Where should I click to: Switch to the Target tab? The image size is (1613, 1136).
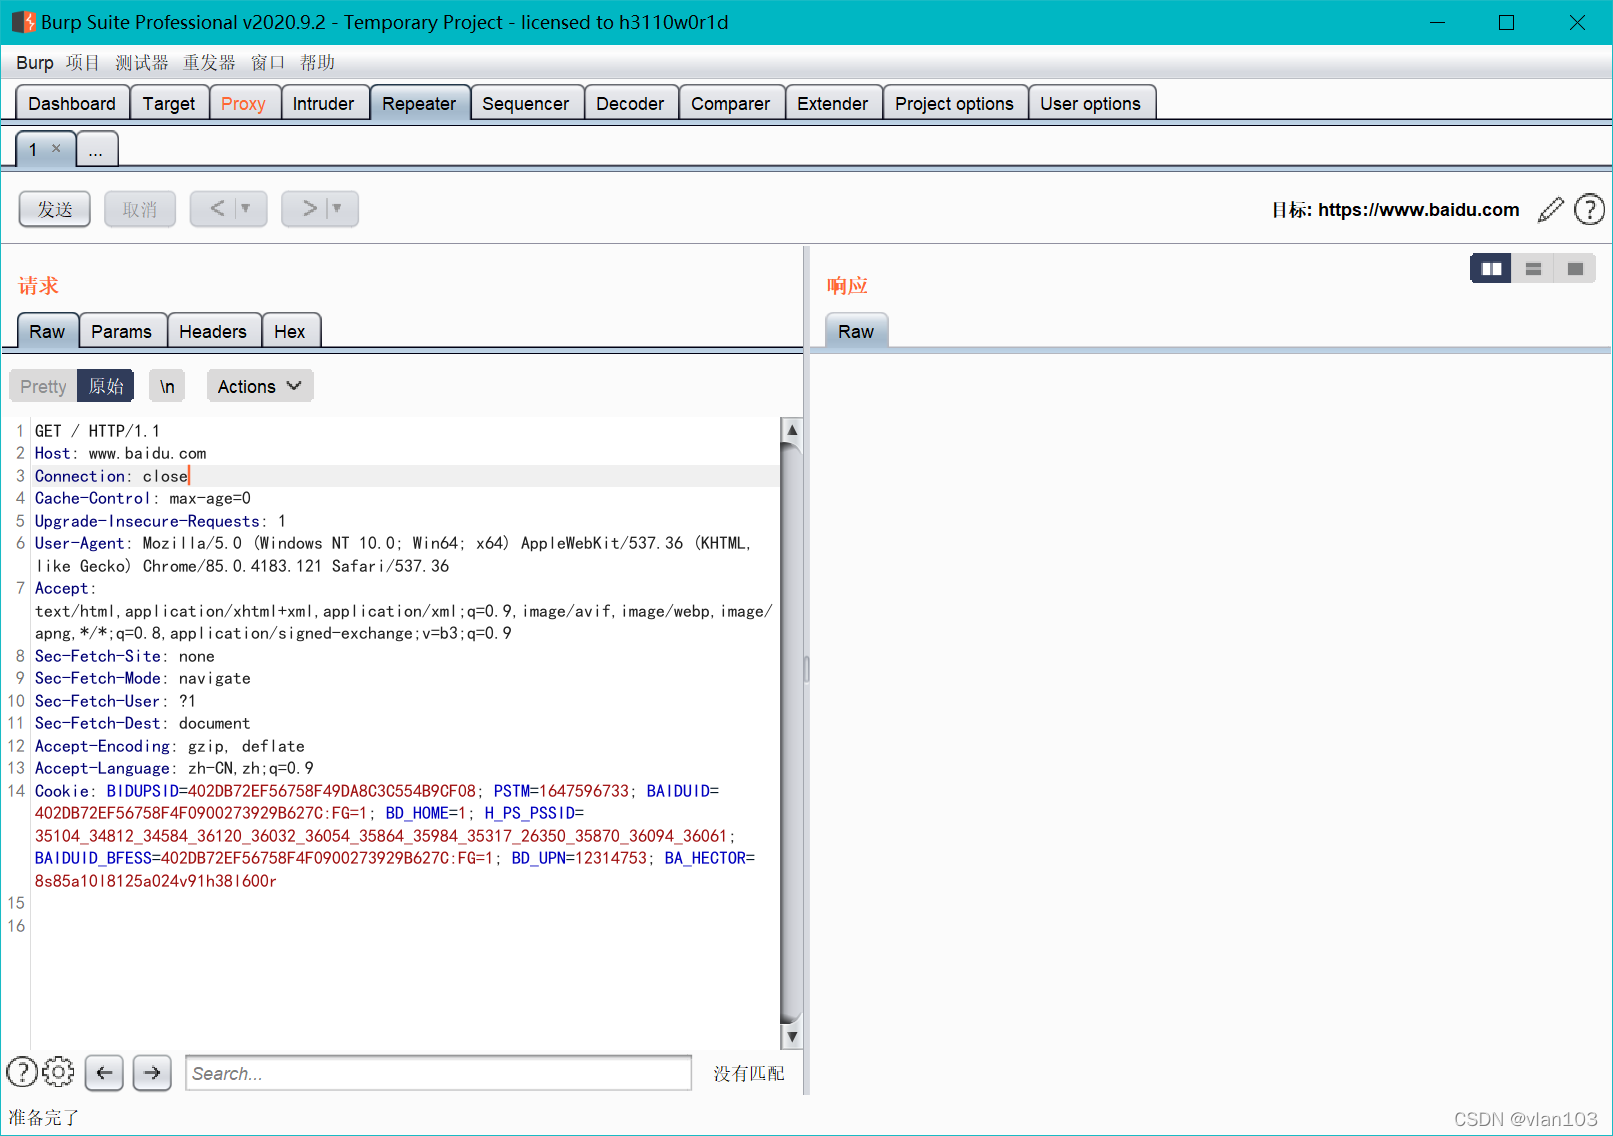point(169,103)
